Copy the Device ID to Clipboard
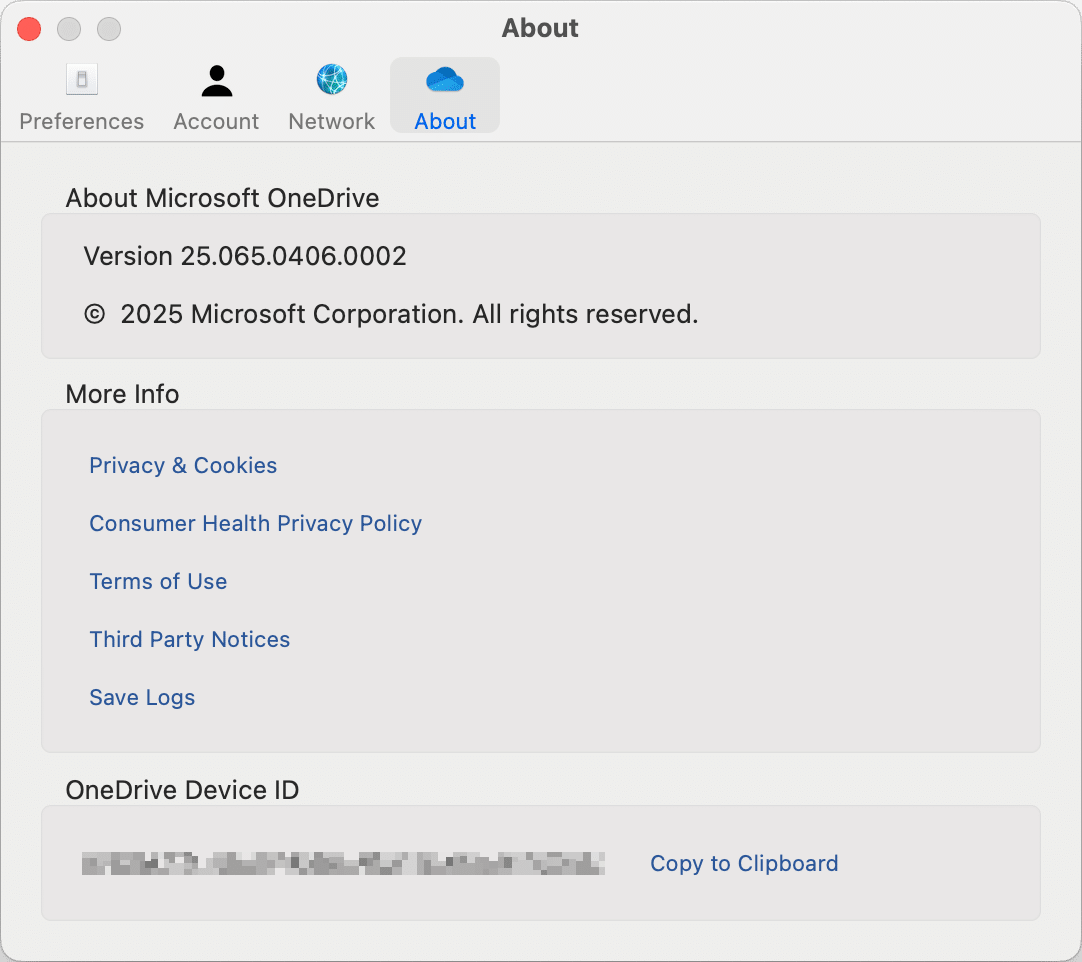The height and width of the screenshot is (962, 1082). pyautogui.click(x=744, y=863)
